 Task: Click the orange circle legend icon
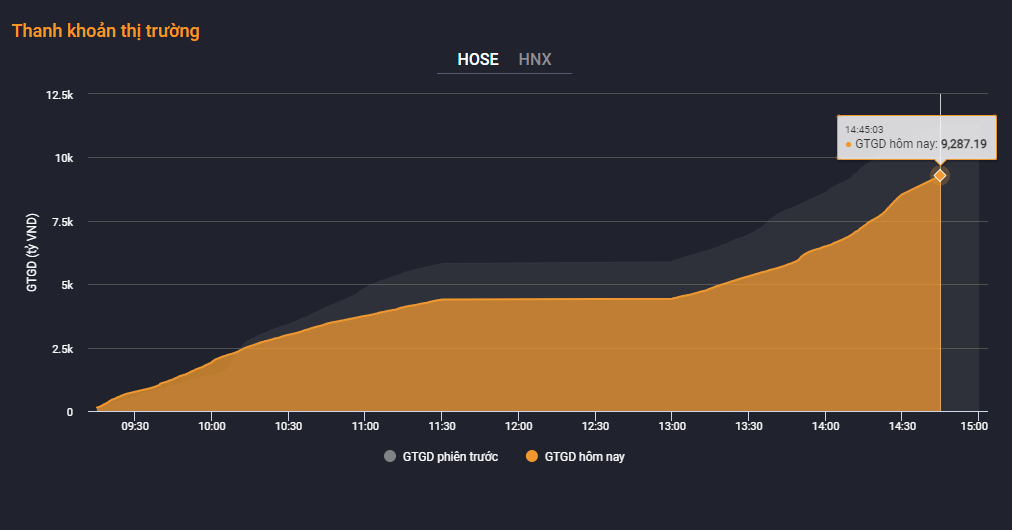coord(532,457)
